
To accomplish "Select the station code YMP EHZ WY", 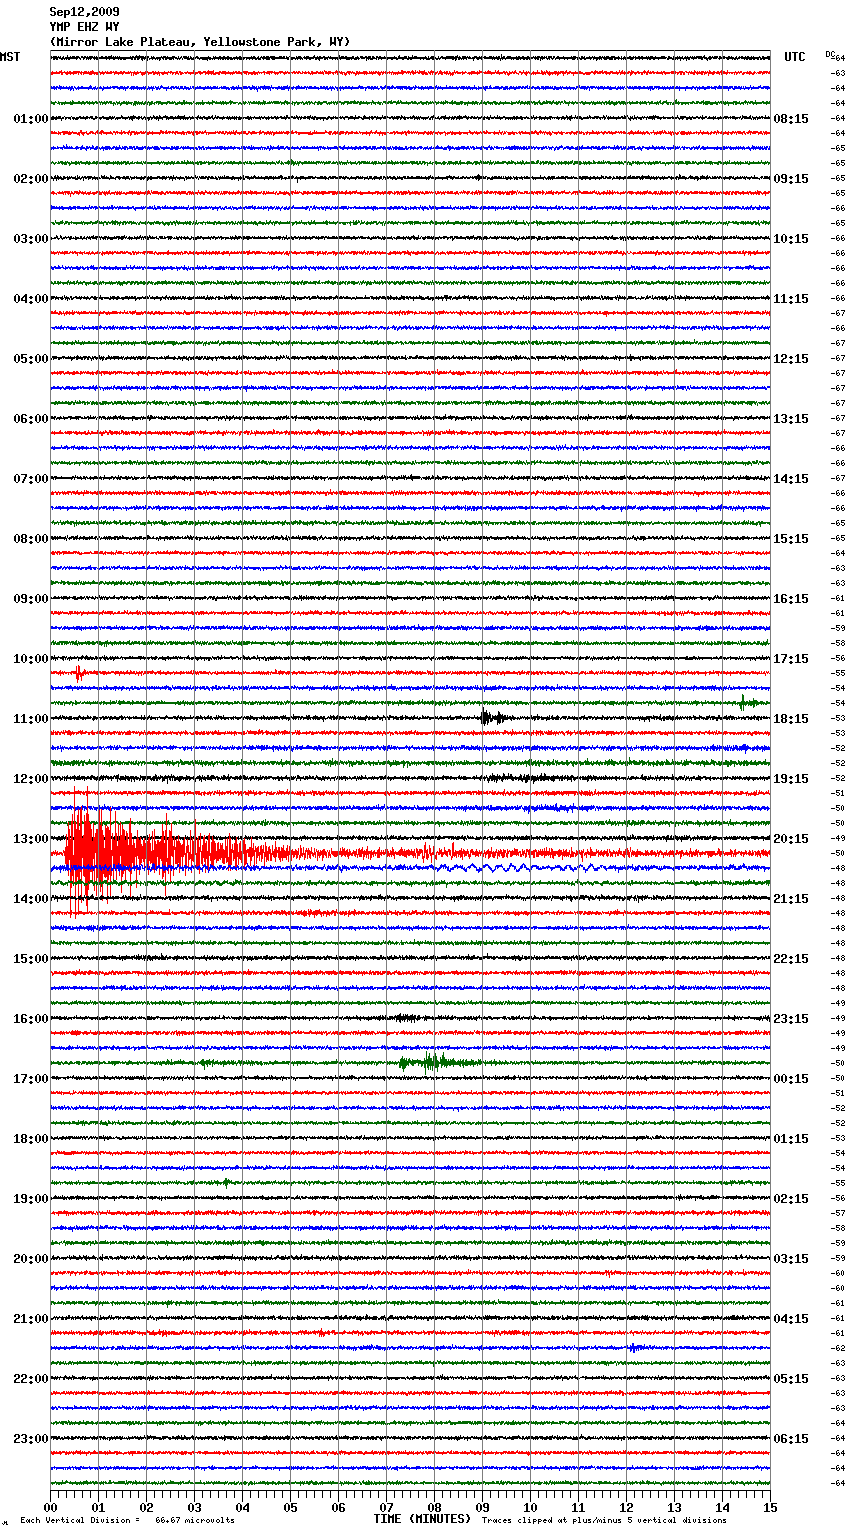I will 84,27.
